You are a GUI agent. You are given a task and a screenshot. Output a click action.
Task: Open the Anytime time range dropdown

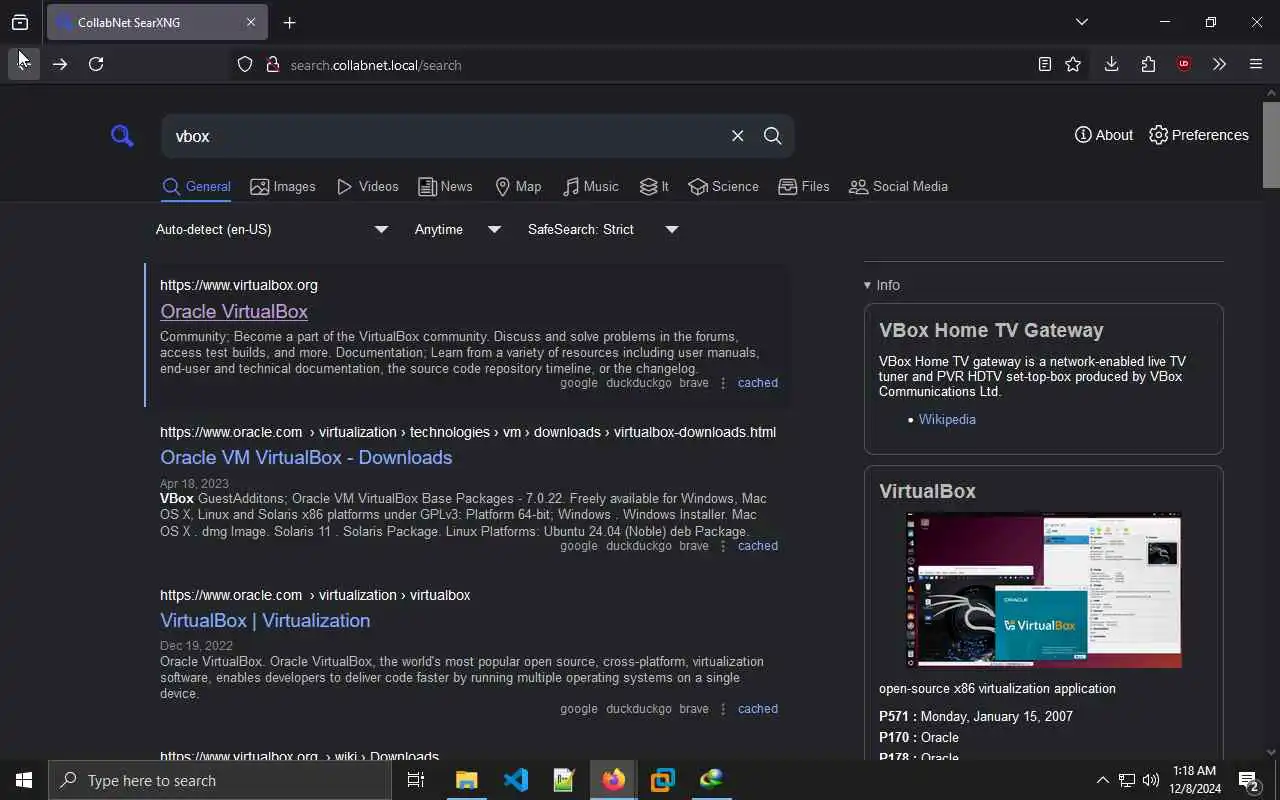pos(458,229)
